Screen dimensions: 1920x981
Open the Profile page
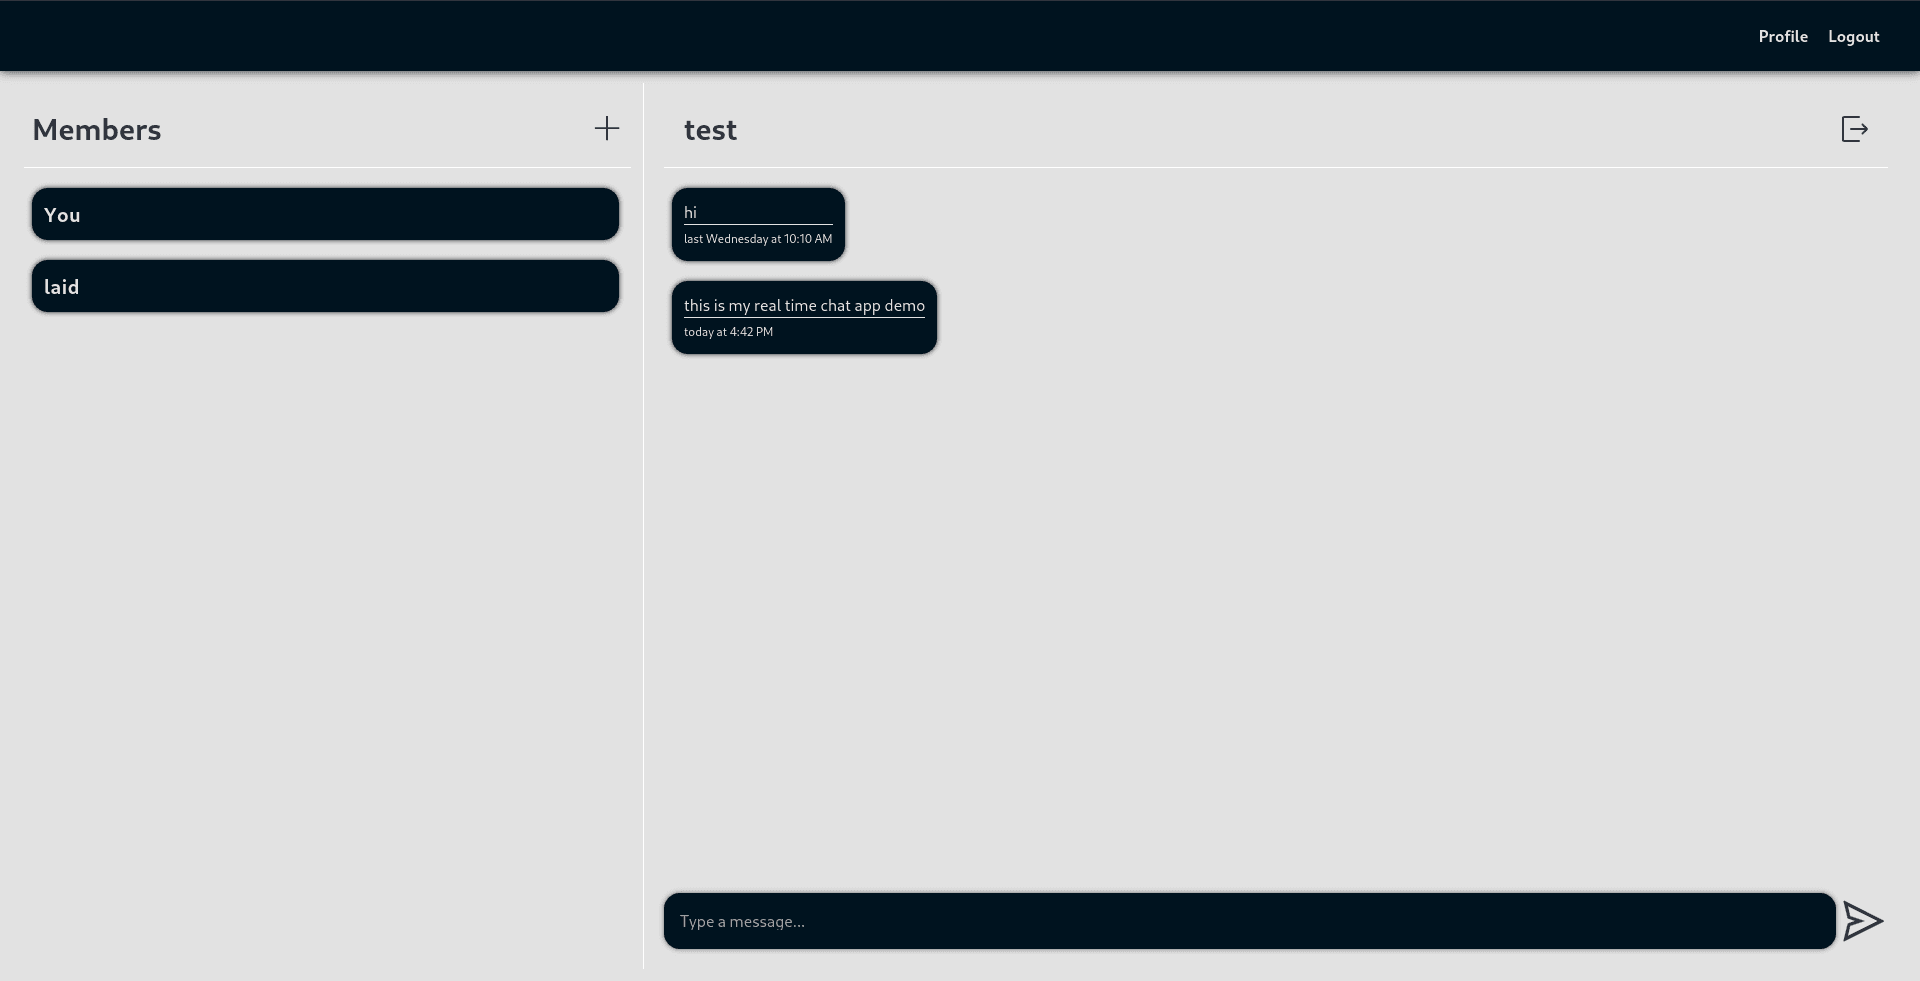[1783, 36]
